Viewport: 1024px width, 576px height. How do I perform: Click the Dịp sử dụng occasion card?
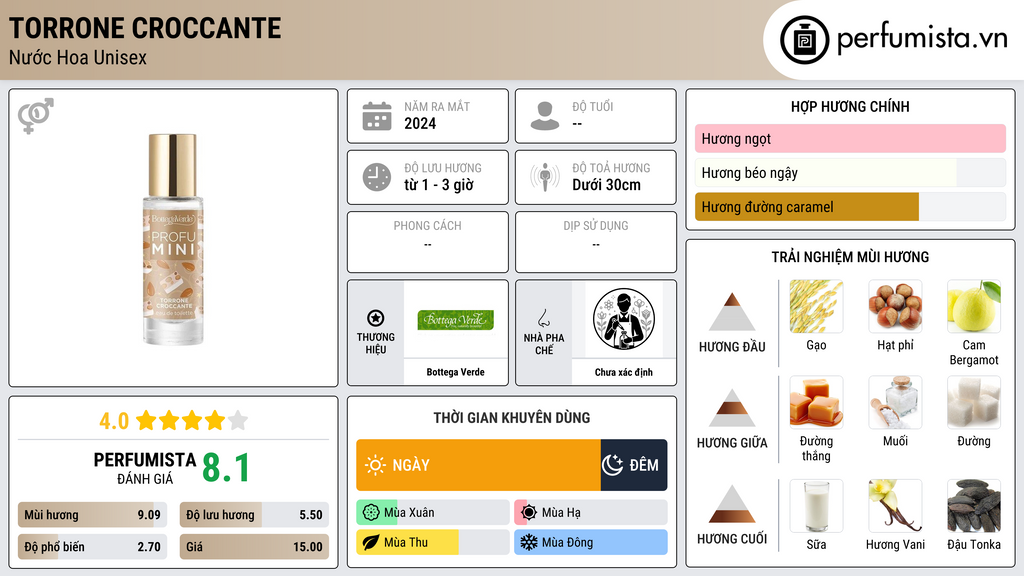(x=596, y=242)
